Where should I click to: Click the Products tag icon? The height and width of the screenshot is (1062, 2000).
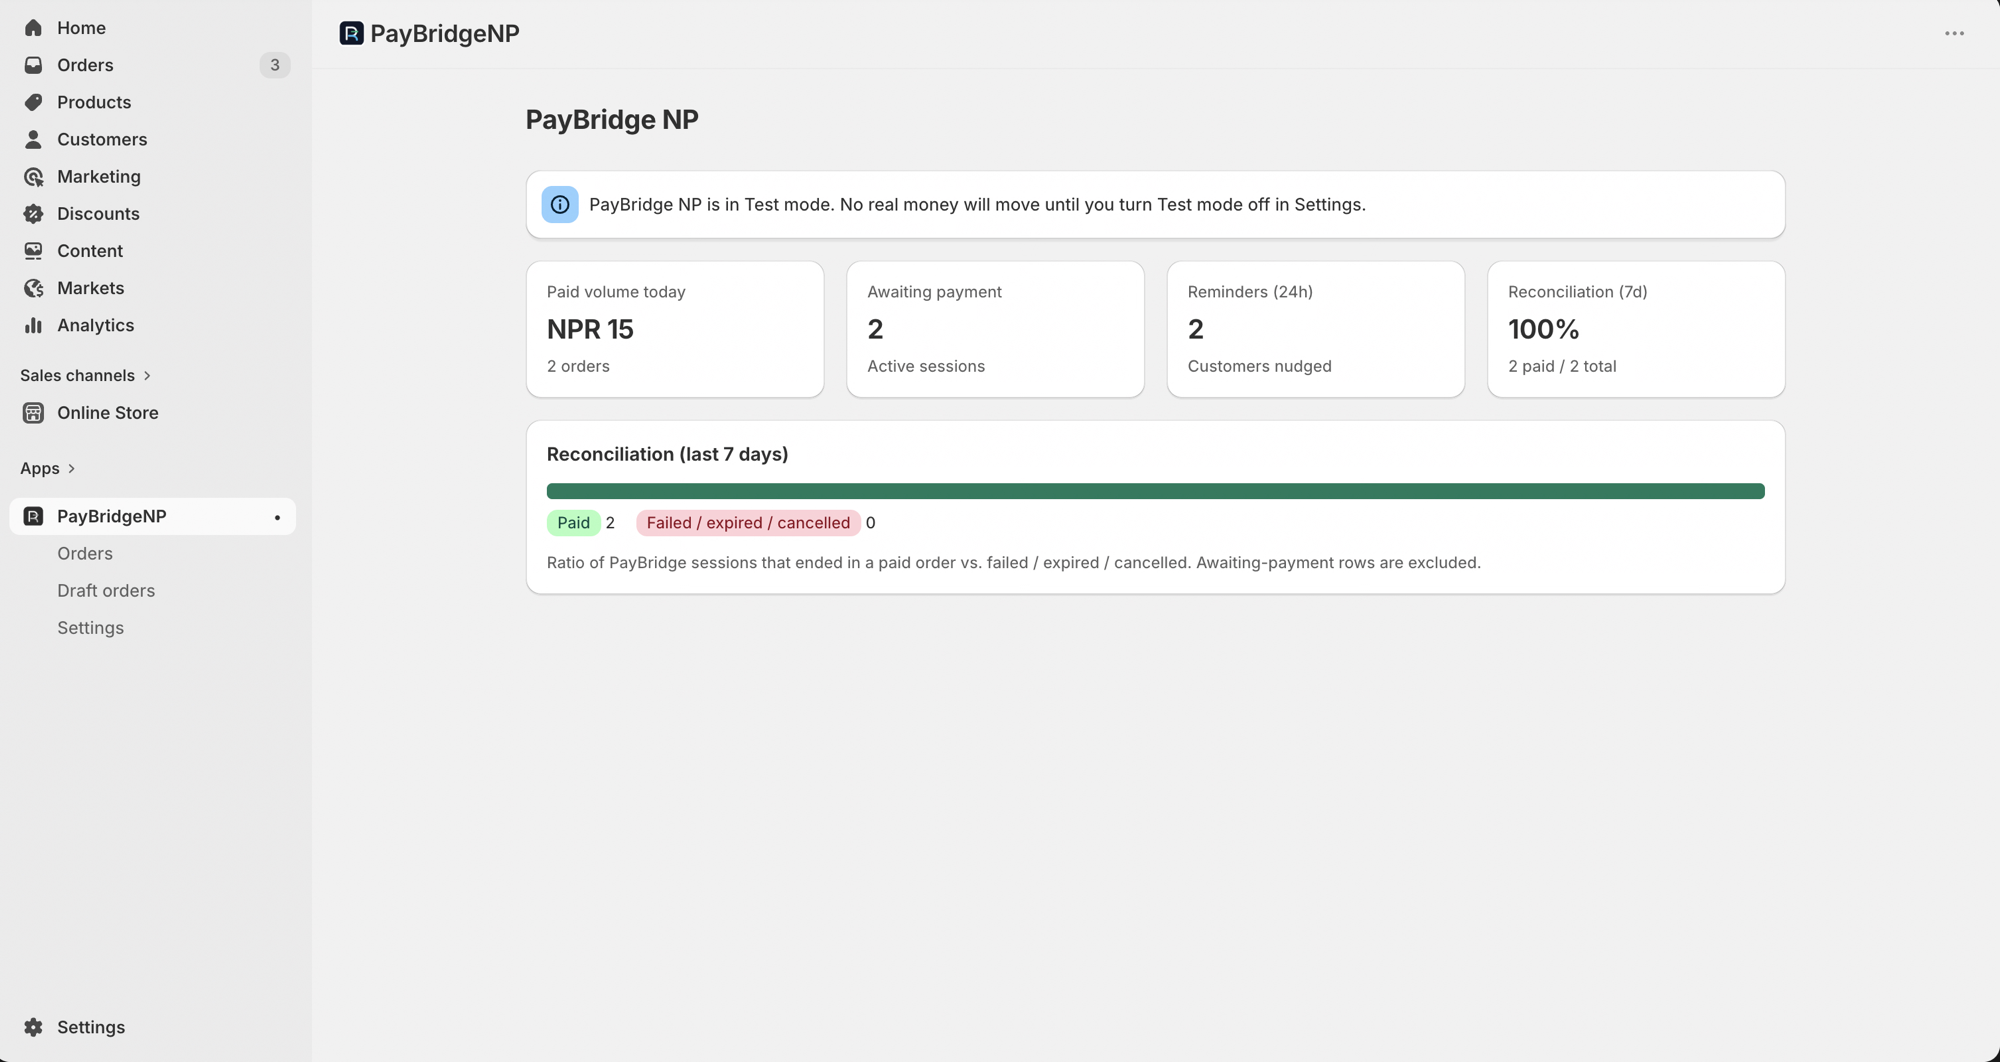pos(33,102)
